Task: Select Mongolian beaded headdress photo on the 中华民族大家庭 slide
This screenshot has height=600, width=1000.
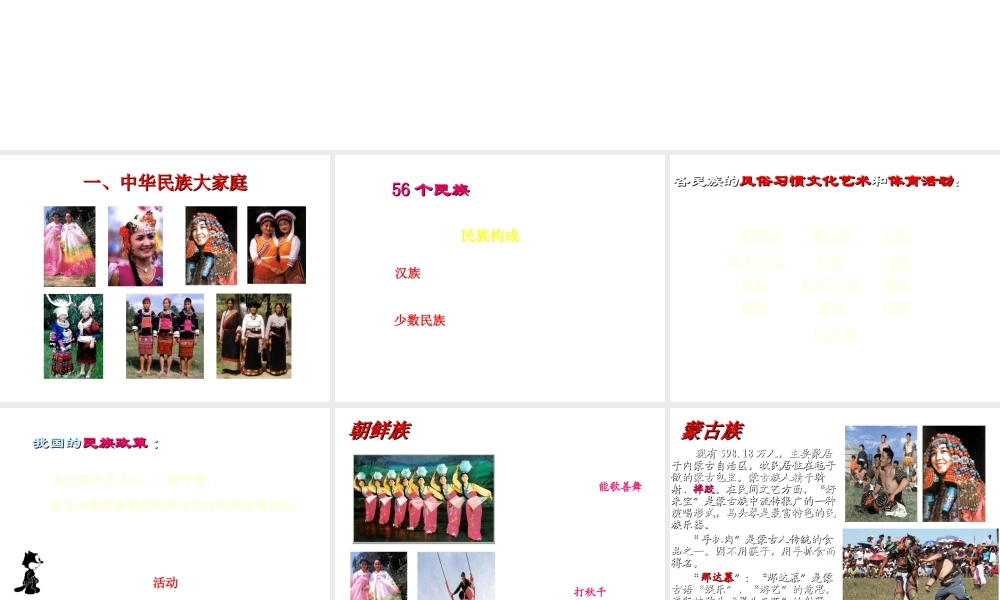Action: [x=211, y=245]
